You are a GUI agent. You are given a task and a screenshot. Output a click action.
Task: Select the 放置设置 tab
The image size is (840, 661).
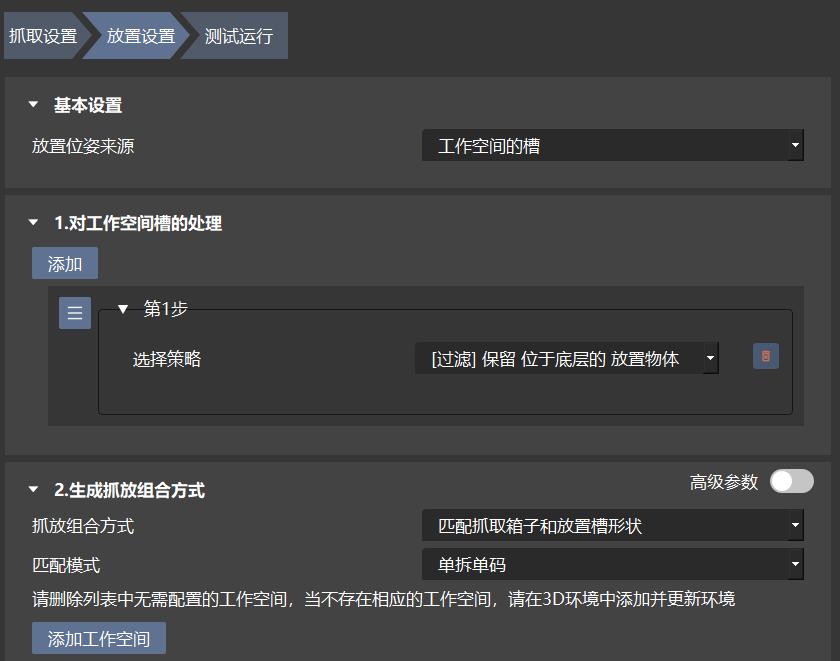[140, 36]
